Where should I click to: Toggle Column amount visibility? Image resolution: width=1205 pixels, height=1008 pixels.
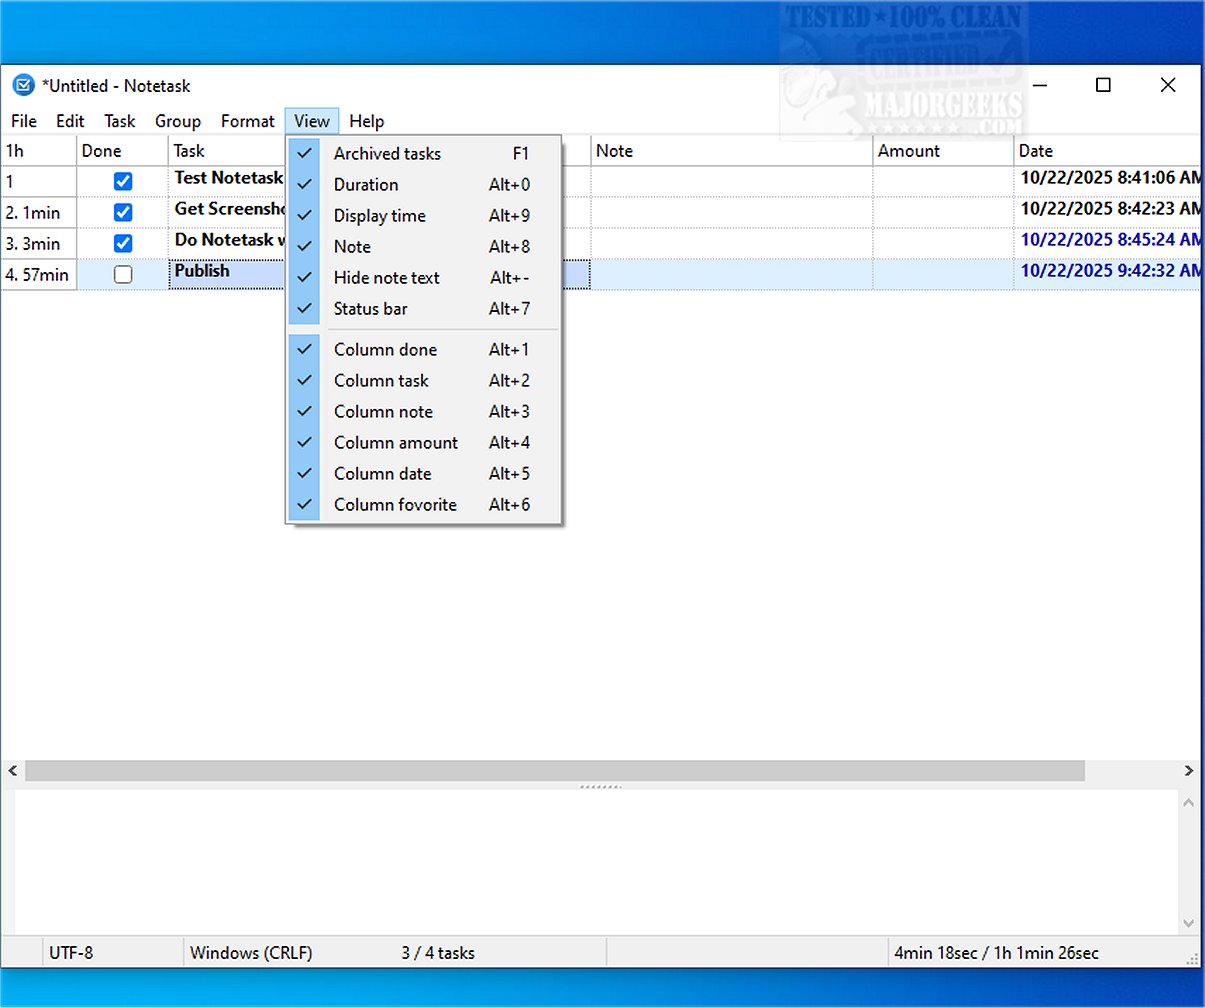pos(424,442)
